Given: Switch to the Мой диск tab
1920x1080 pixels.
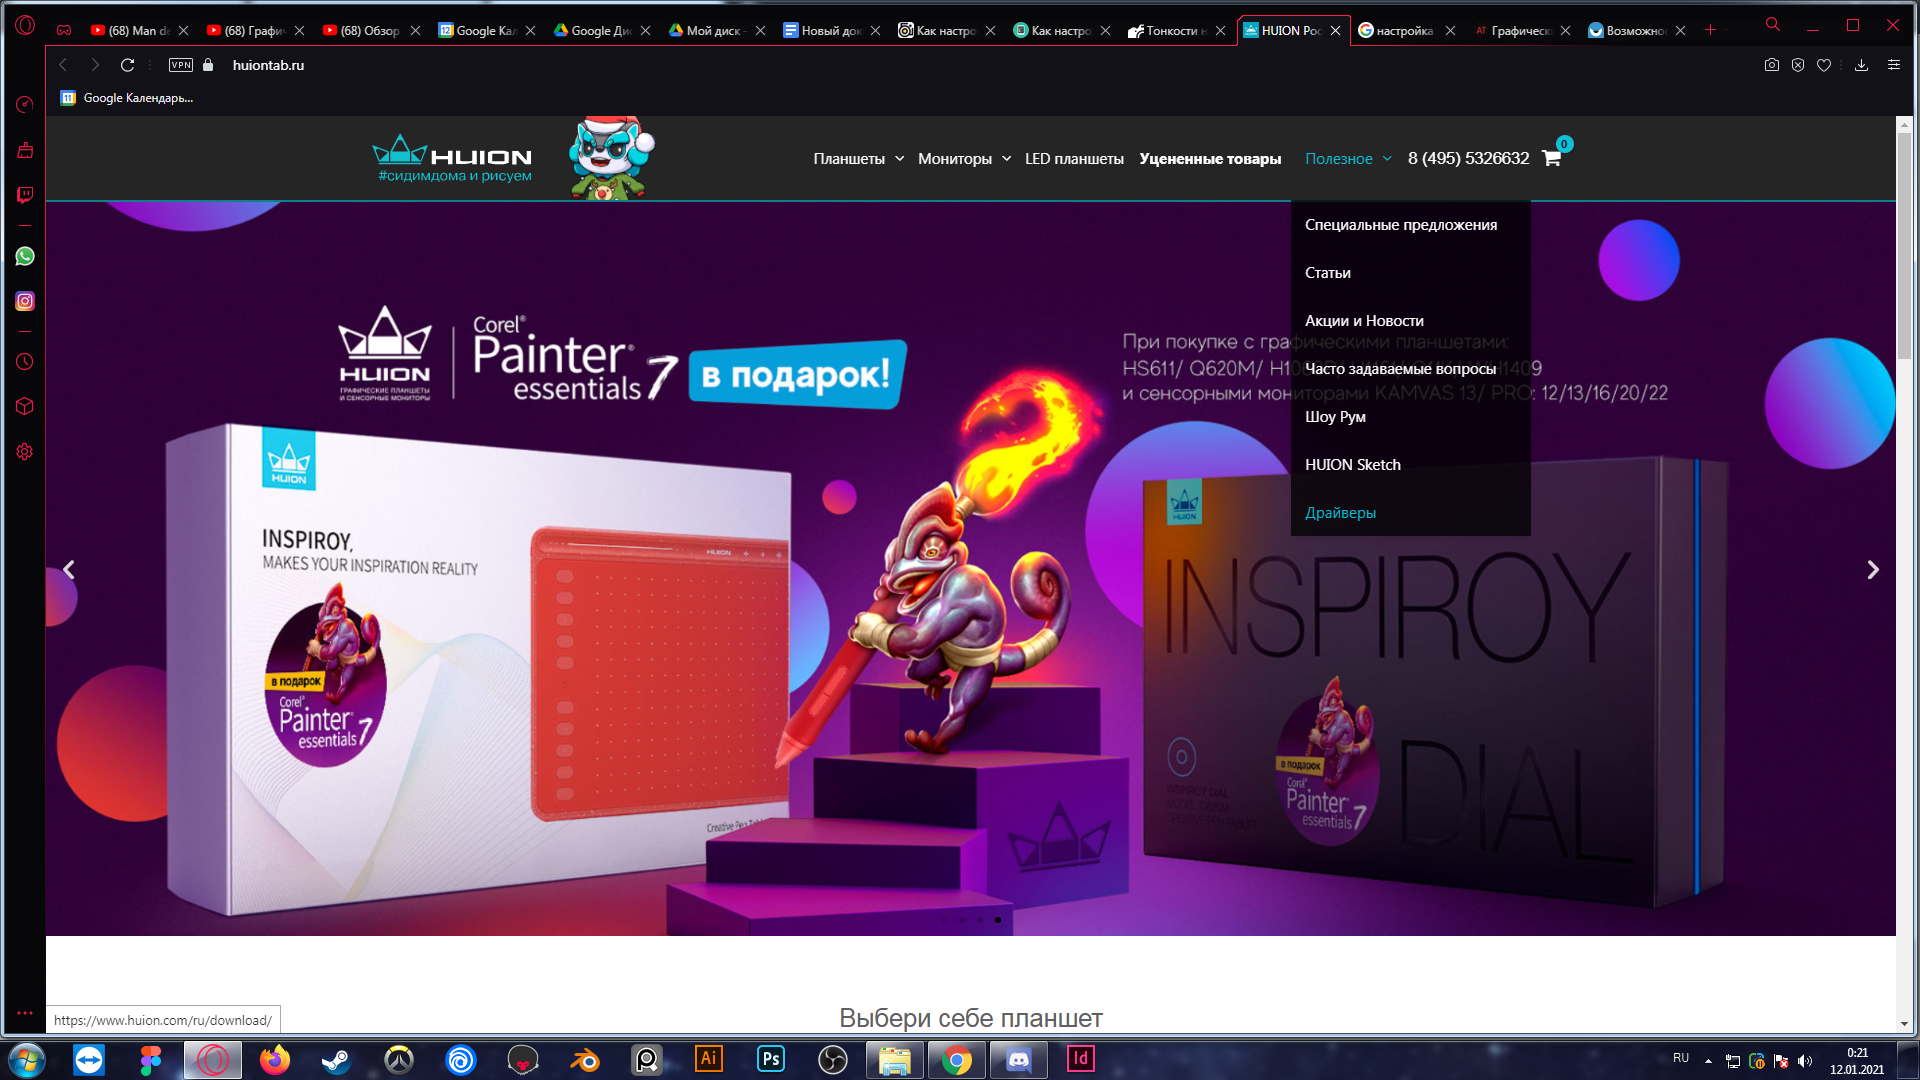Looking at the screenshot, I should pyautogui.click(x=712, y=31).
